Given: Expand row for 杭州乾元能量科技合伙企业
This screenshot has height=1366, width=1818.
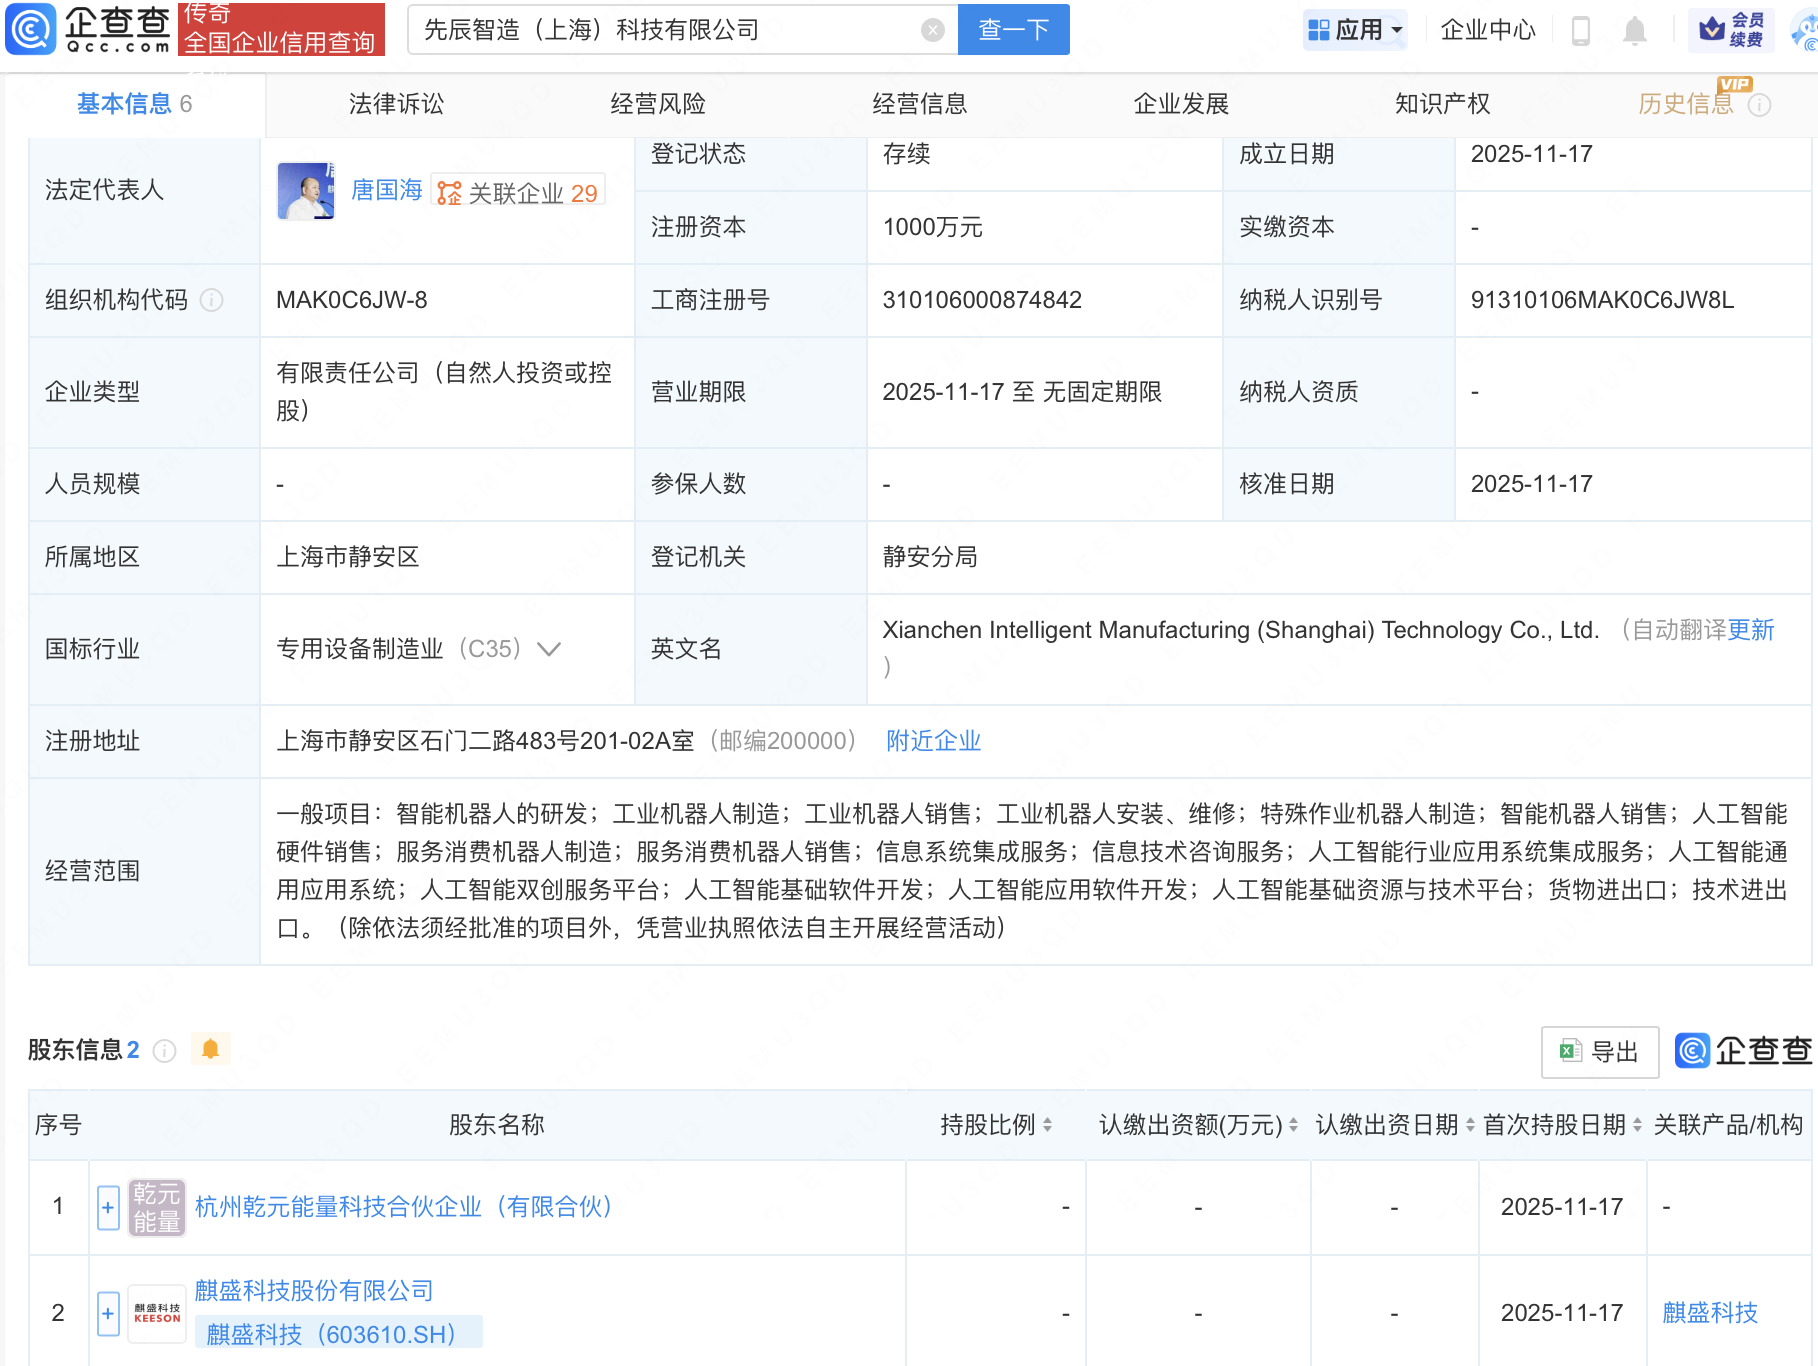Looking at the screenshot, I should coord(108,1207).
